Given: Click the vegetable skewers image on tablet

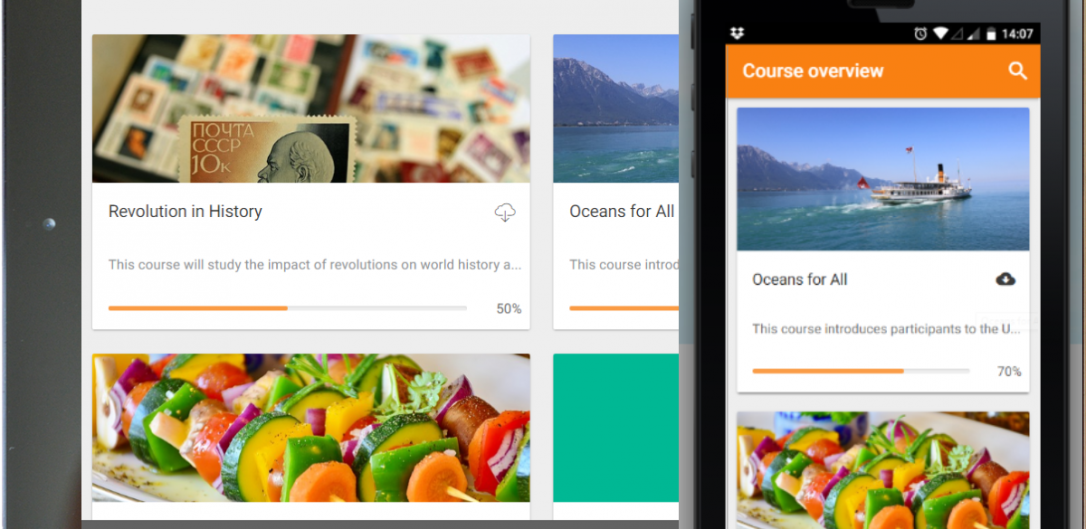Looking at the screenshot, I should pos(311,428).
